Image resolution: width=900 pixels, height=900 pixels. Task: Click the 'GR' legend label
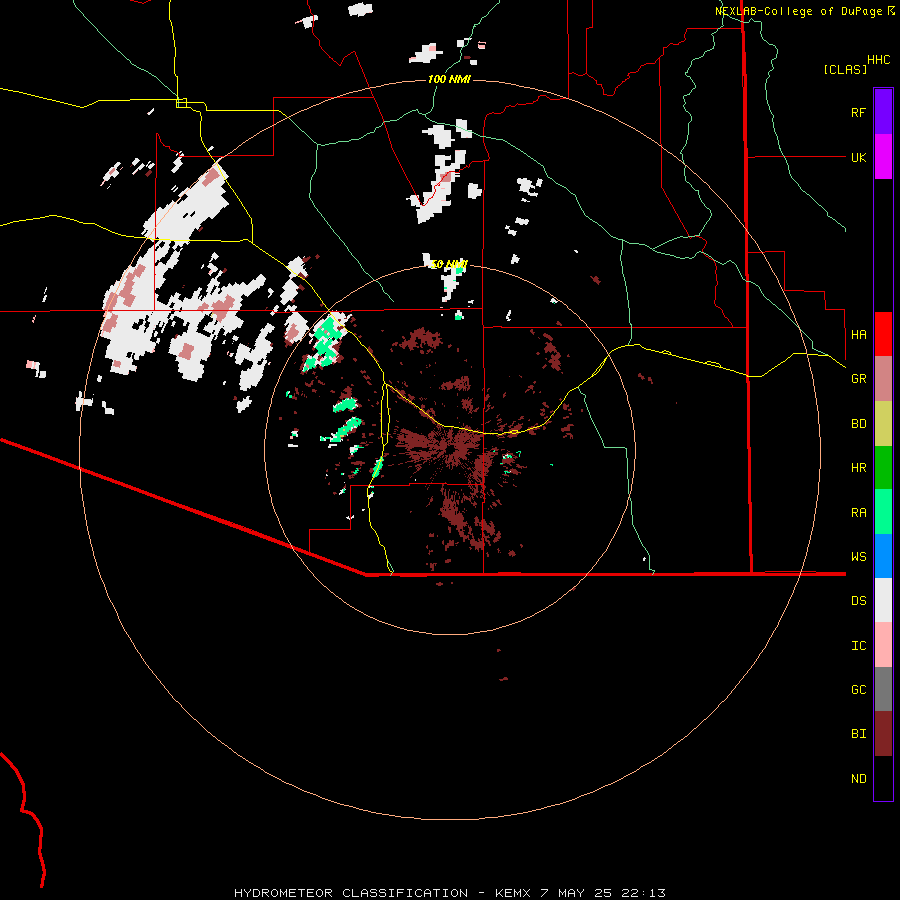(x=858, y=379)
